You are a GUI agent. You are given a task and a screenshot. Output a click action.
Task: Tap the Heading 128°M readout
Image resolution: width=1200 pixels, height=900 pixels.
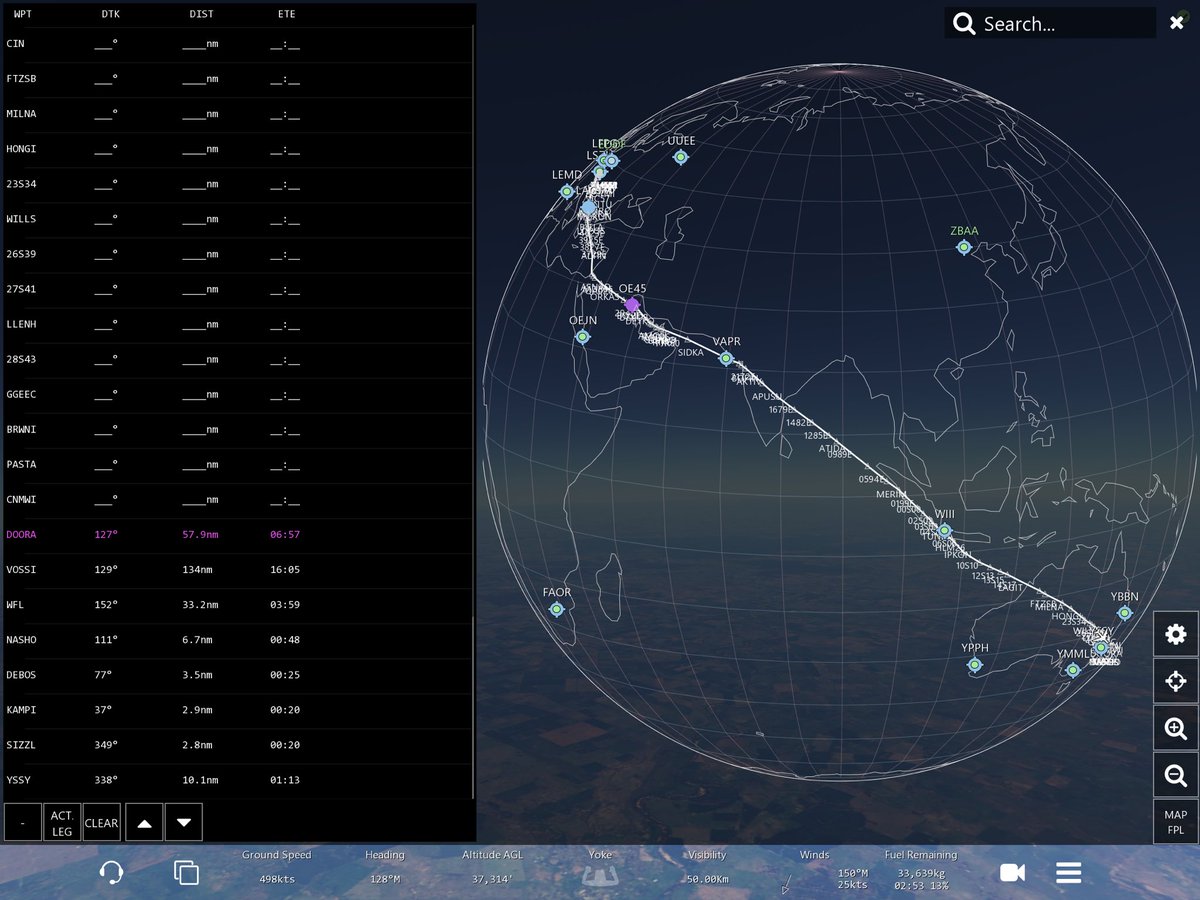pyautogui.click(x=385, y=866)
